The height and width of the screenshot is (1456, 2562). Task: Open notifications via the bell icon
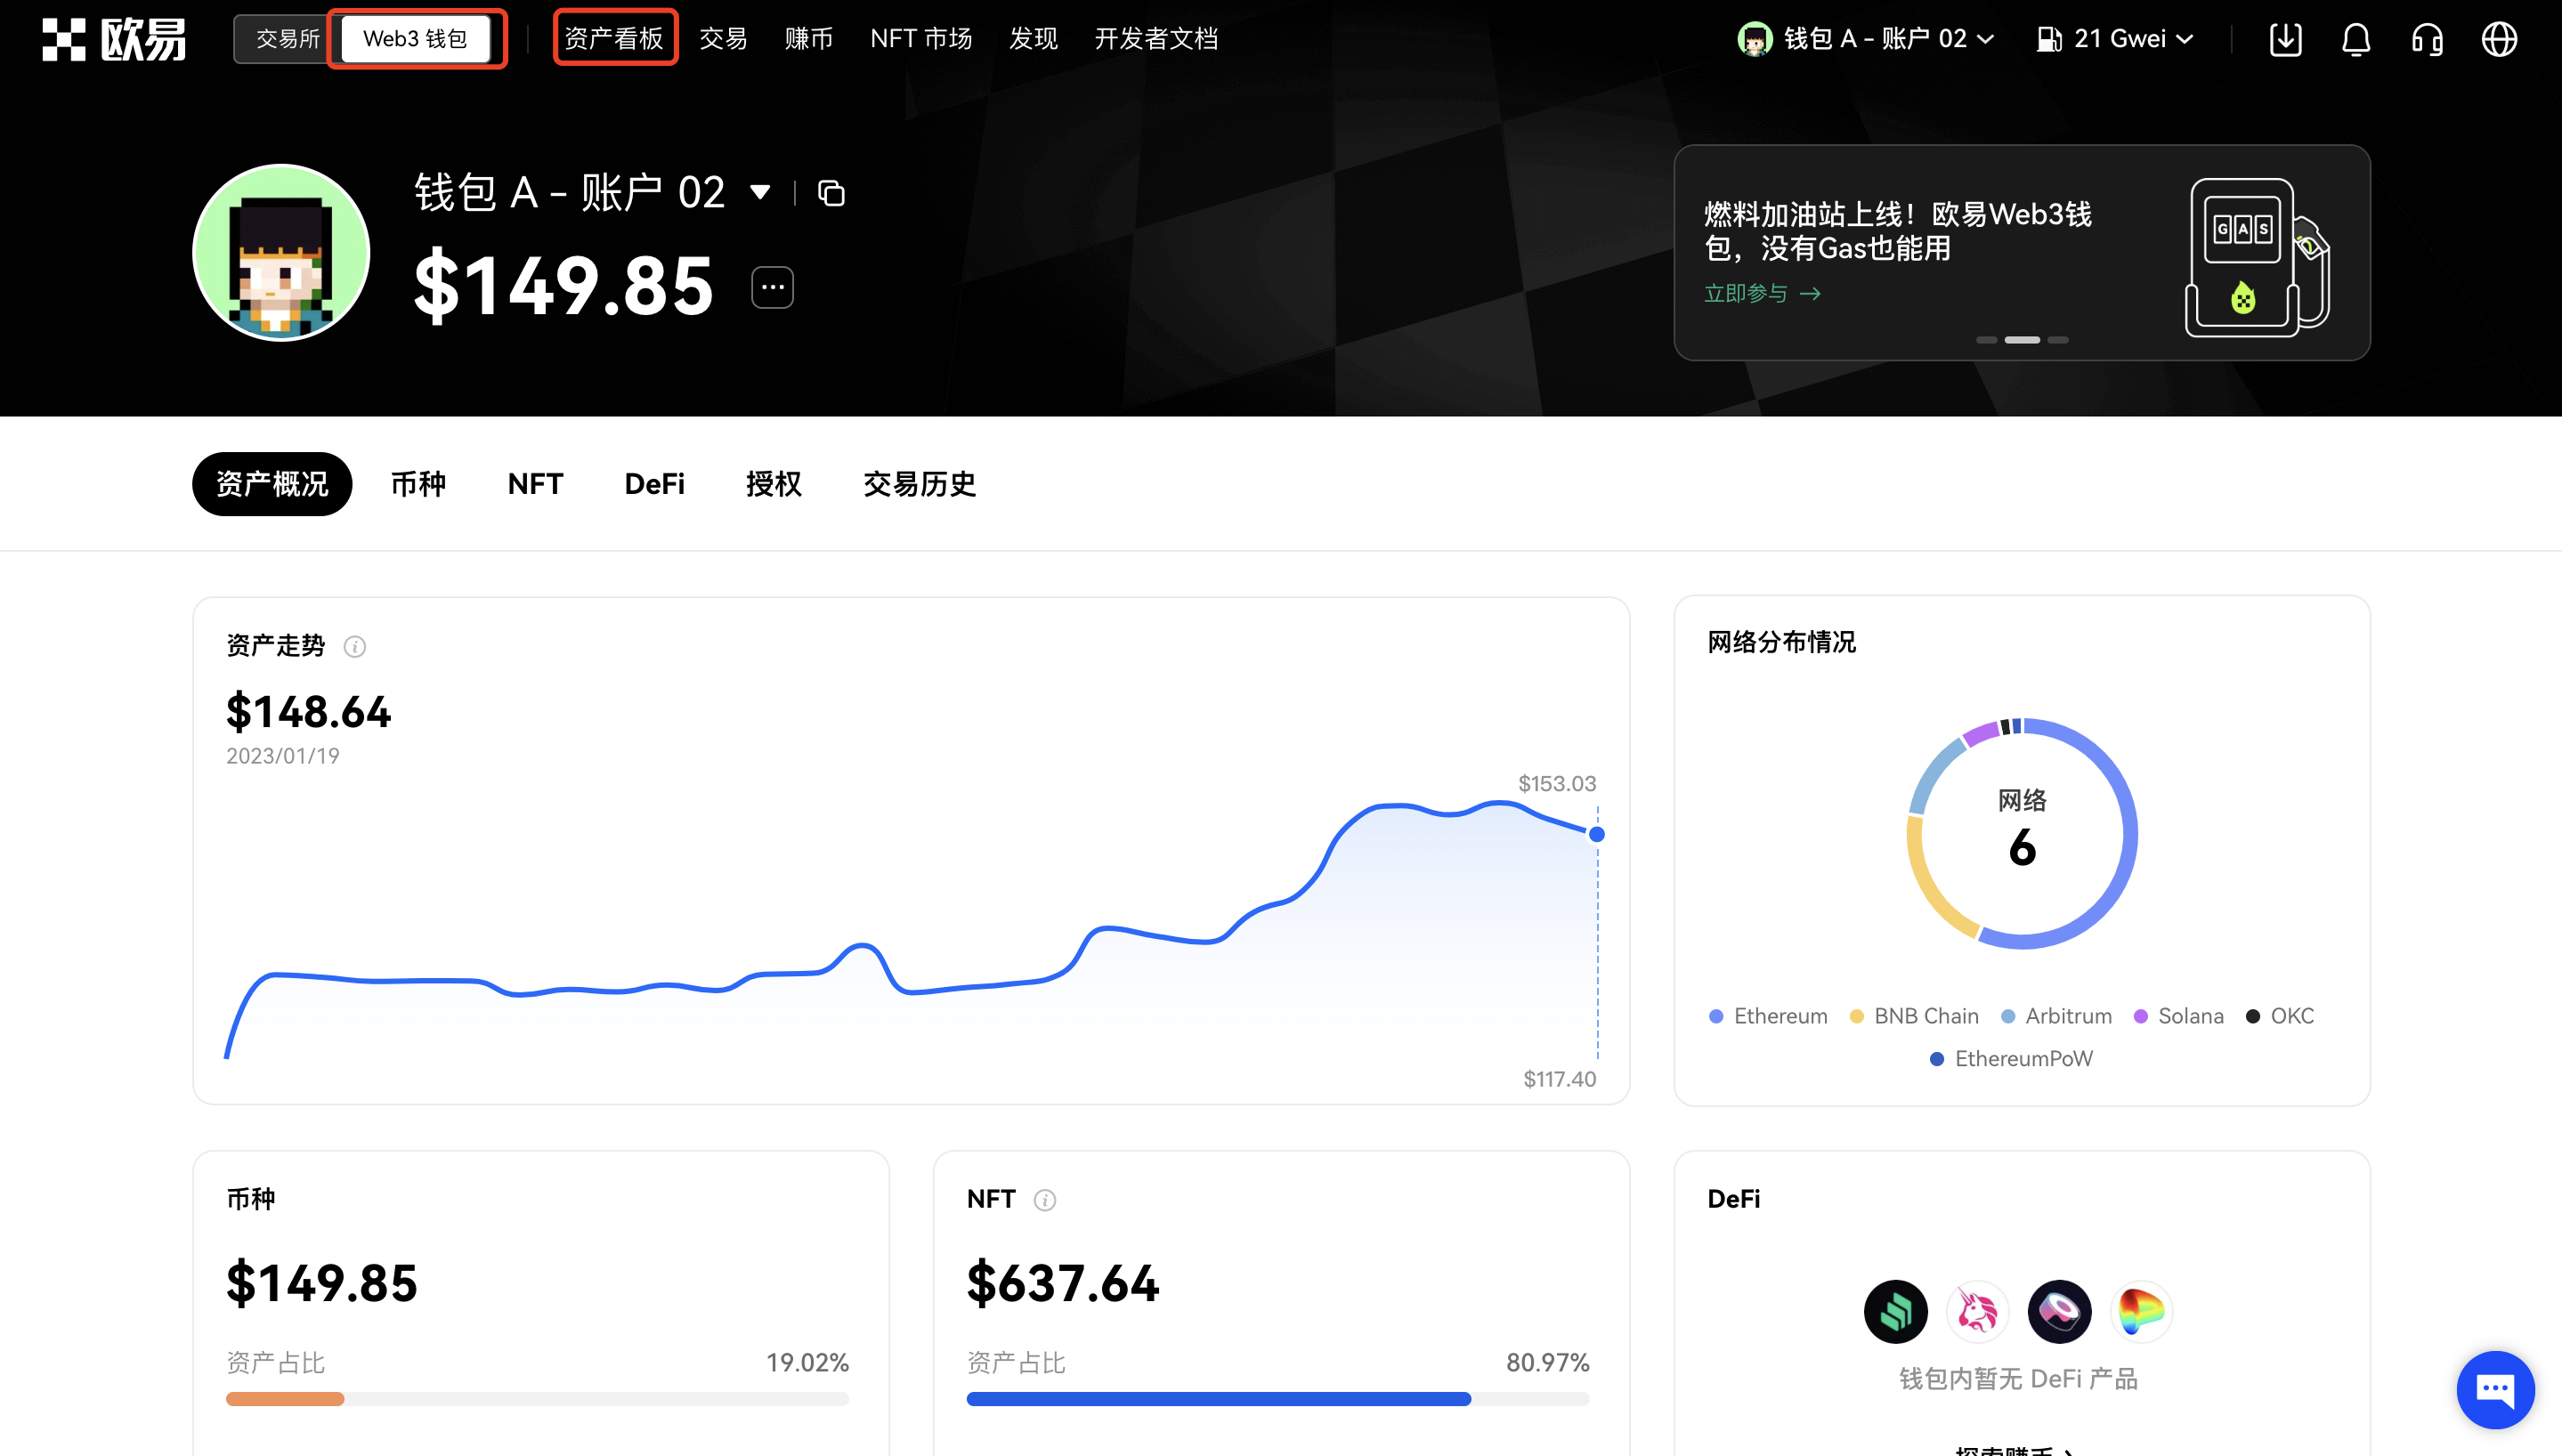coord(2356,39)
